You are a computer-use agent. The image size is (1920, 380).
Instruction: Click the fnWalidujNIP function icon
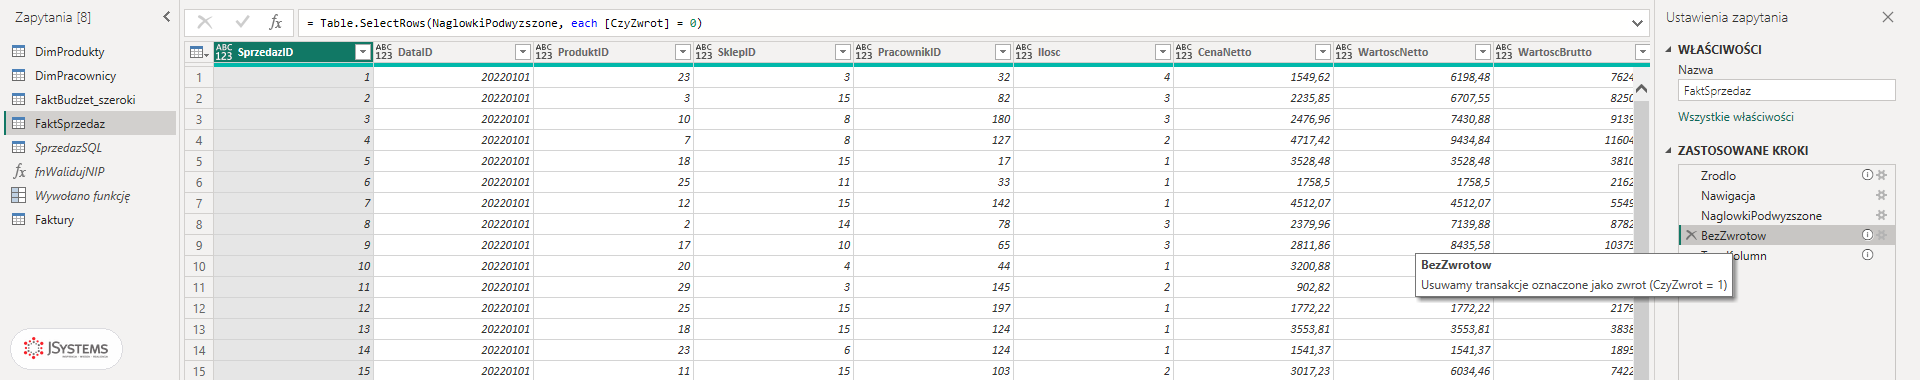tap(19, 171)
